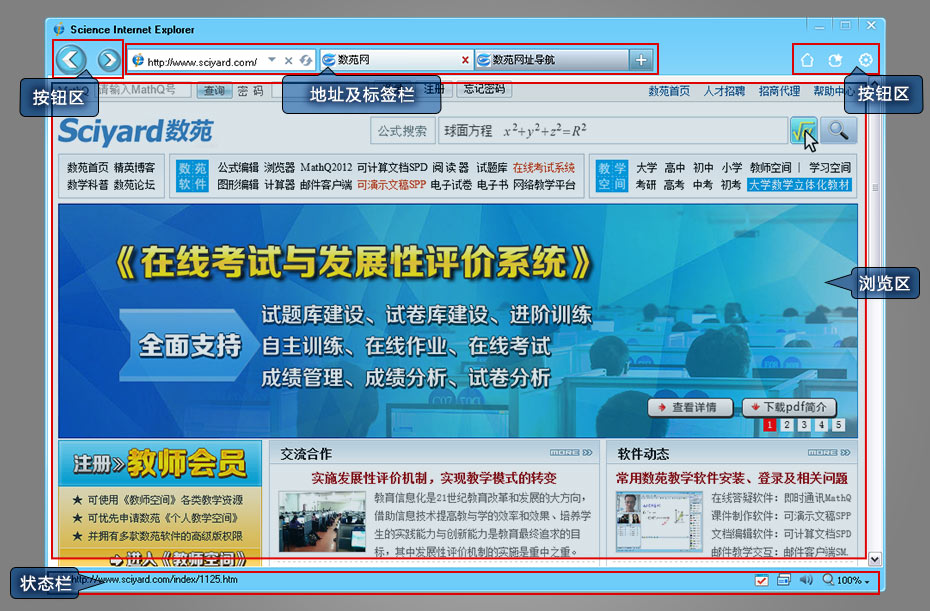Click the red checkmark icon in status bar
The image size is (930, 611).
pyautogui.click(x=762, y=581)
